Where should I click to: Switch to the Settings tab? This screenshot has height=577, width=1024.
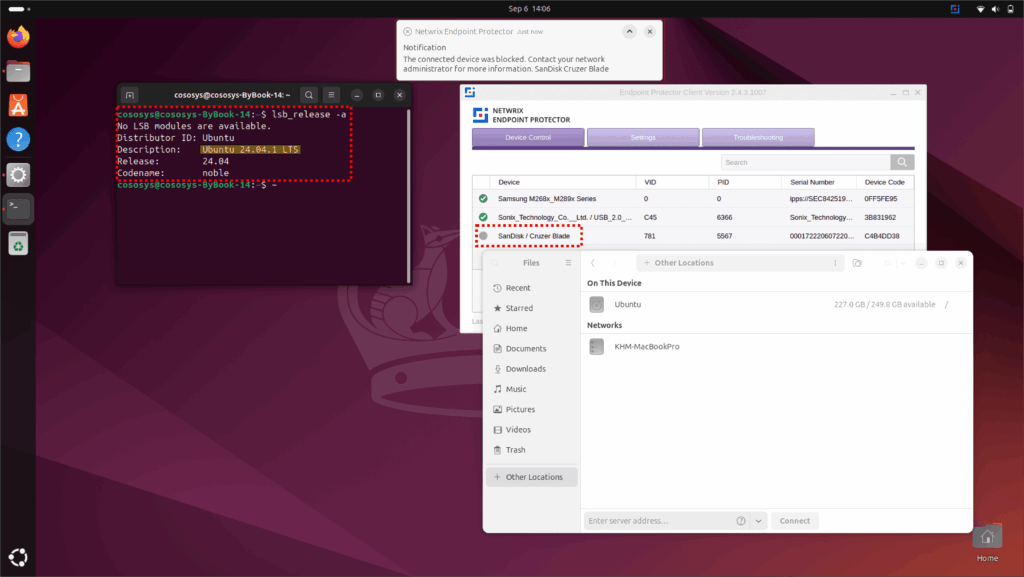[643, 138]
